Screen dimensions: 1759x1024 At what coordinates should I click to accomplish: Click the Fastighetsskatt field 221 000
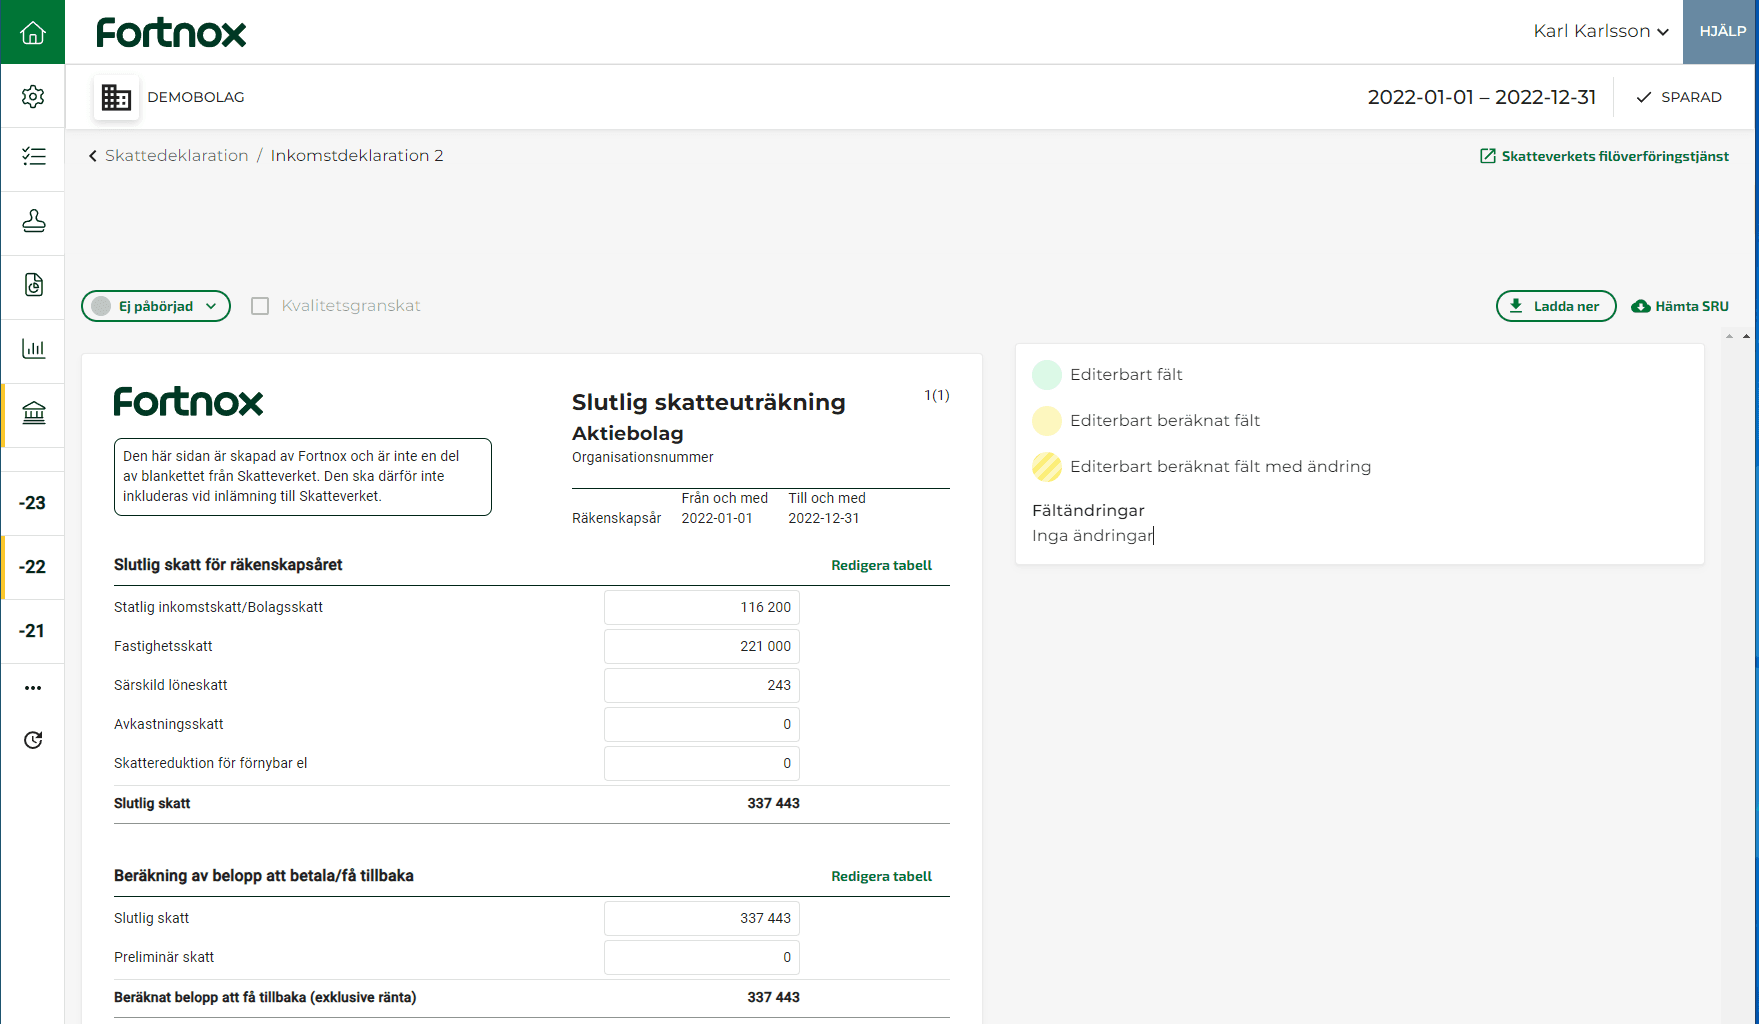pyautogui.click(x=702, y=646)
